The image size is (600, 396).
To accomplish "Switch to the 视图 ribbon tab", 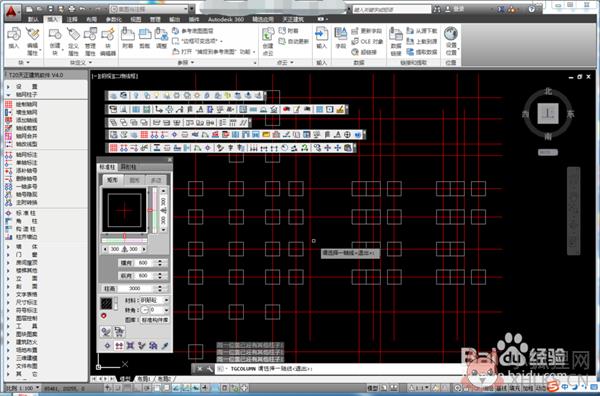I will (135, 19).
